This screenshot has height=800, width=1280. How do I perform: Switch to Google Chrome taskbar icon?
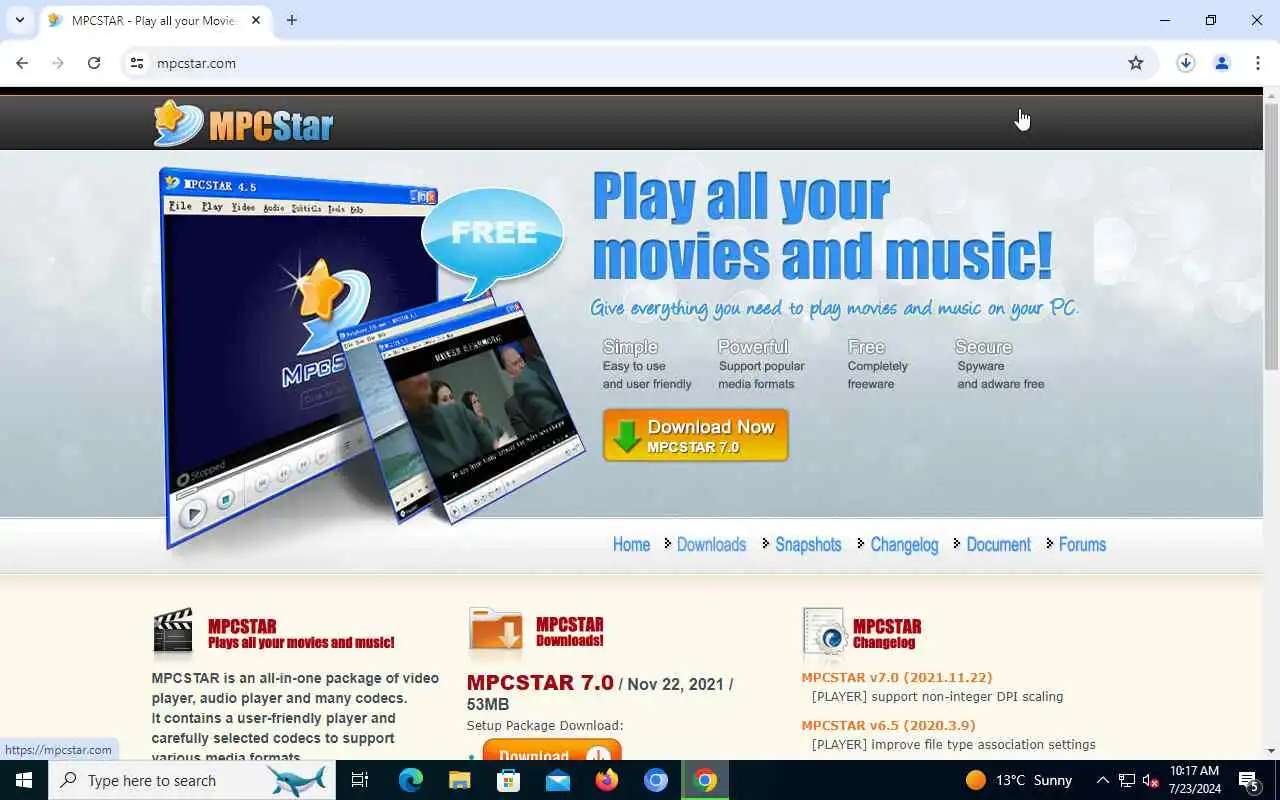[x=705, y=780]
